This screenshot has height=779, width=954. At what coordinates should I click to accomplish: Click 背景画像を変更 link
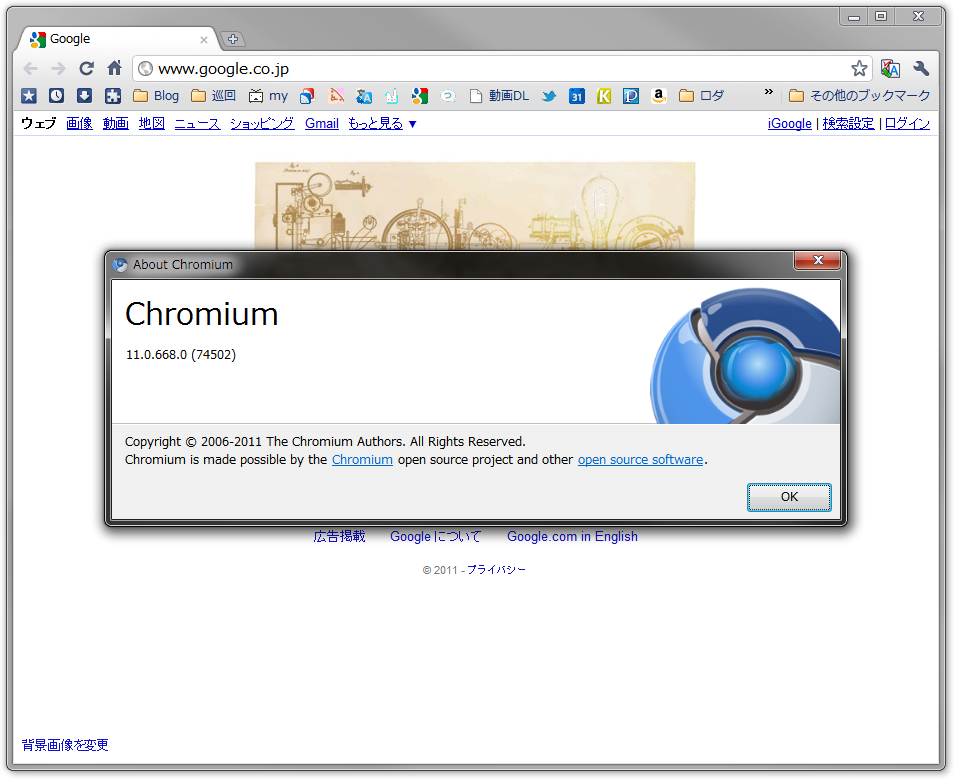click(65, 745)
